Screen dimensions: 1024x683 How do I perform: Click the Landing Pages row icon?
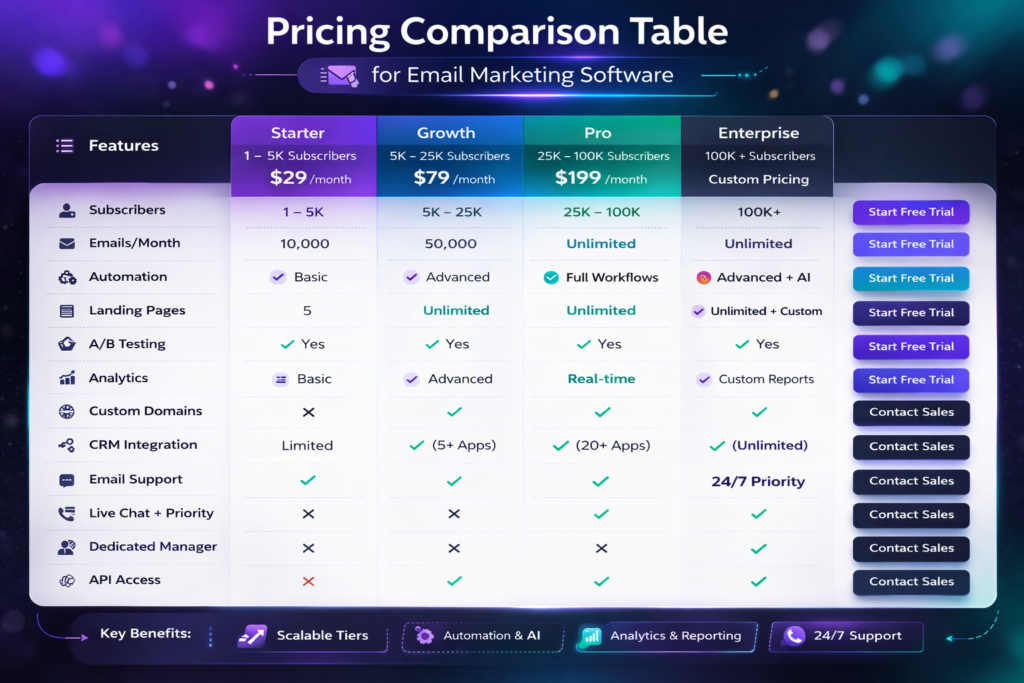click(67, 311)
